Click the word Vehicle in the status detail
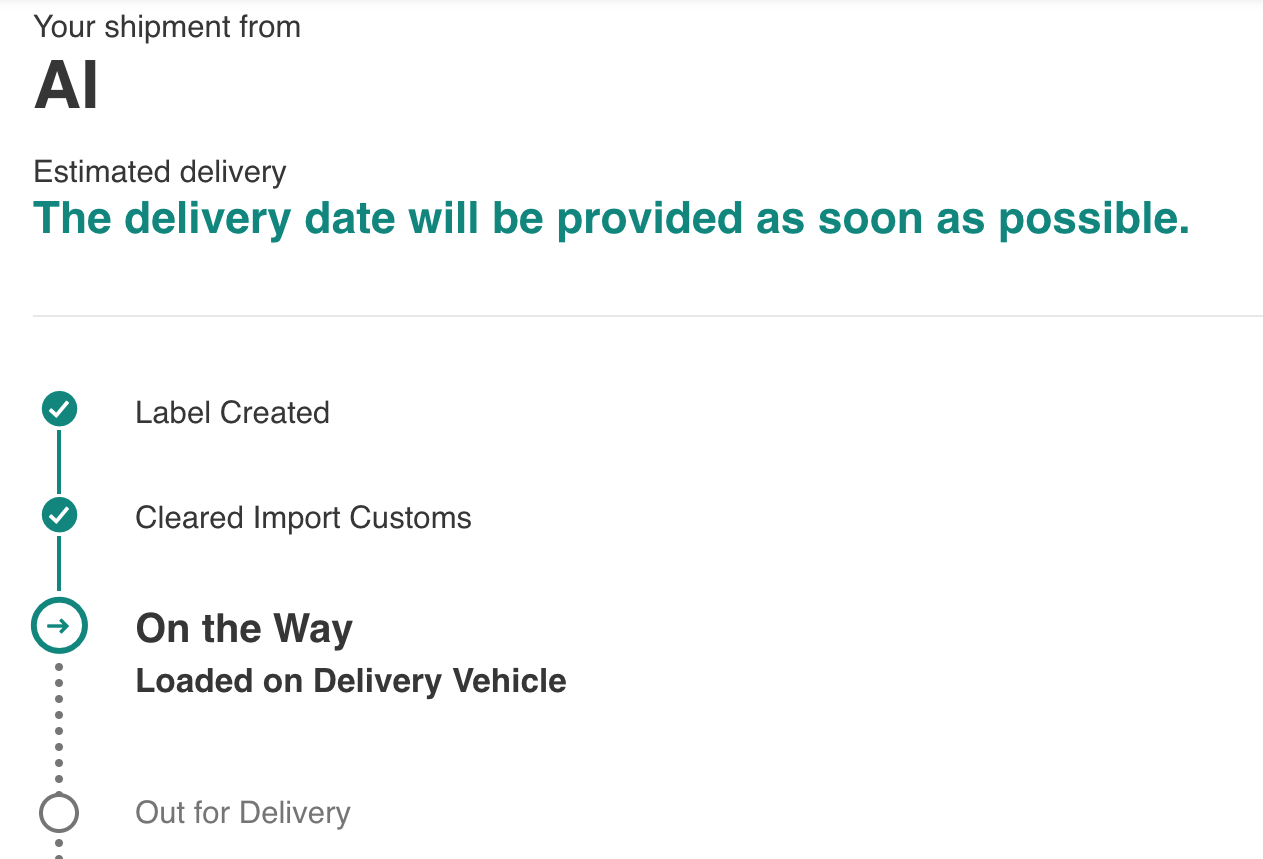 [510, 681]
